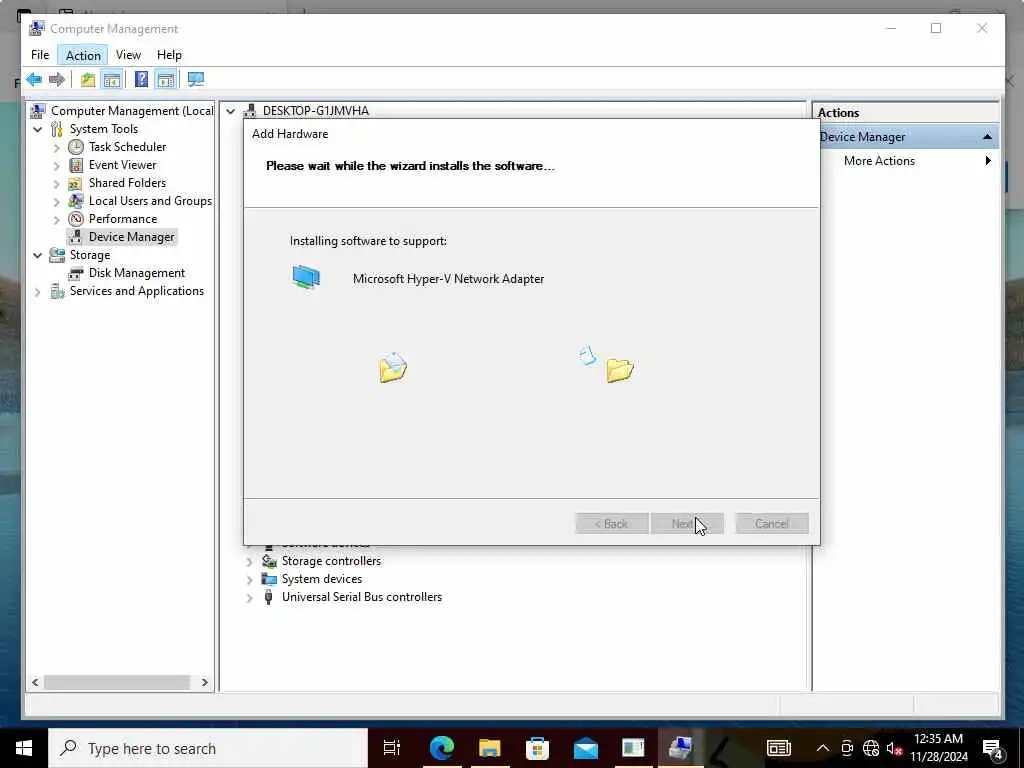Click the Task Scheduler clock icon
The image size is (1024, 768).
pos(76,147)
